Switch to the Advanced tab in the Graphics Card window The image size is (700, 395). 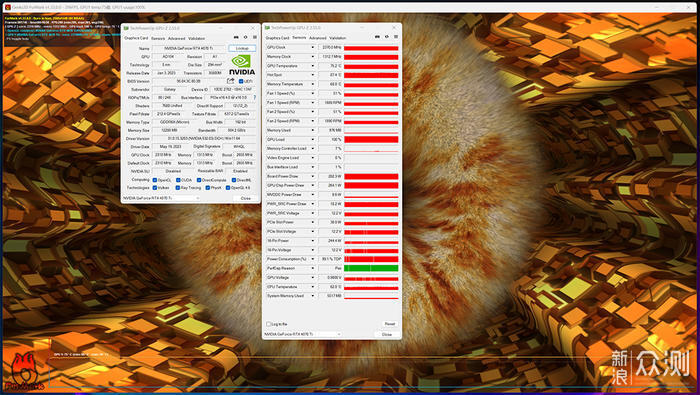176,38
